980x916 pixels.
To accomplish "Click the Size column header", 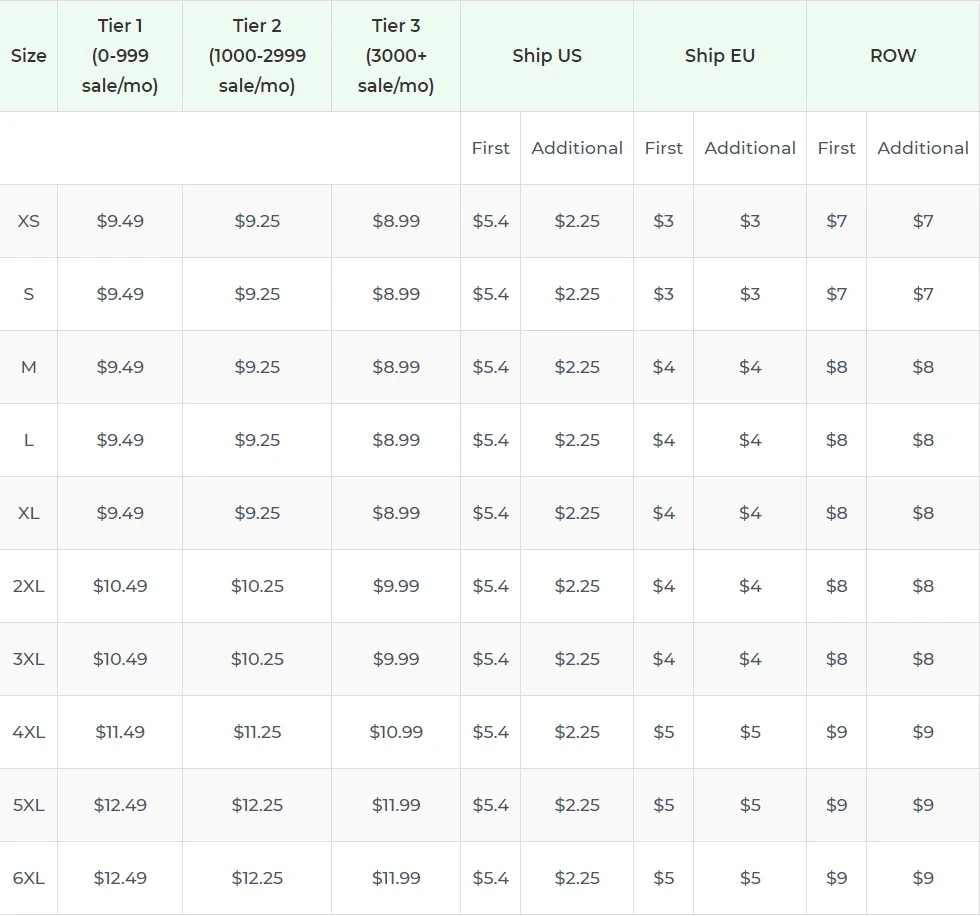I will click(x=28, y=55).
